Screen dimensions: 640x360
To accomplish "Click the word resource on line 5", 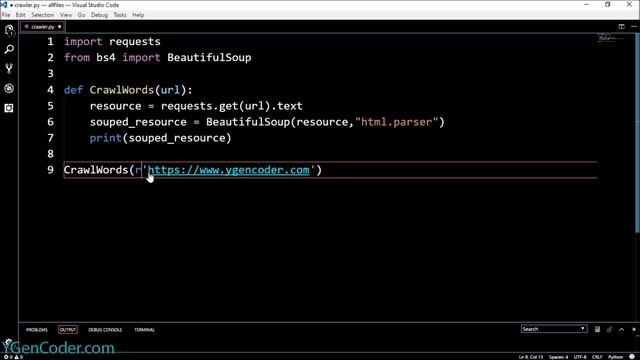I will coord(116,106).
